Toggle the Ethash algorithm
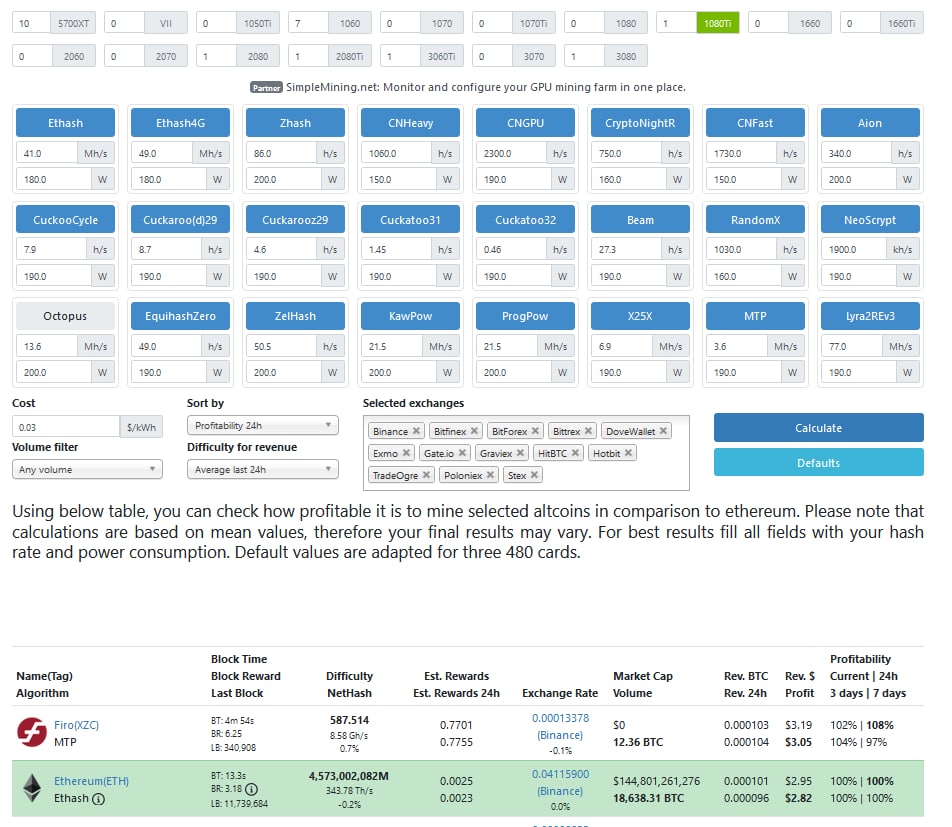The image size is (952, 827). click(x=65, y=123)
